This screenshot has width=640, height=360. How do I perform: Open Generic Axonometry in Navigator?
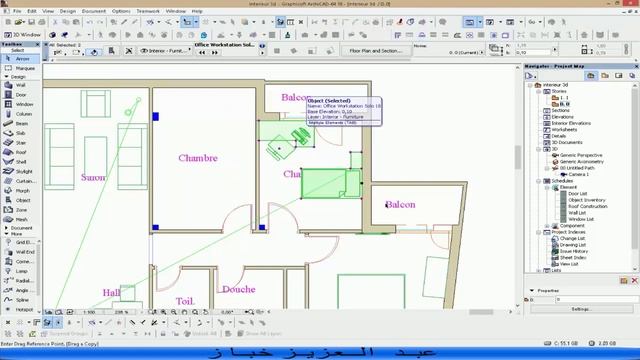tap(581, 162)
